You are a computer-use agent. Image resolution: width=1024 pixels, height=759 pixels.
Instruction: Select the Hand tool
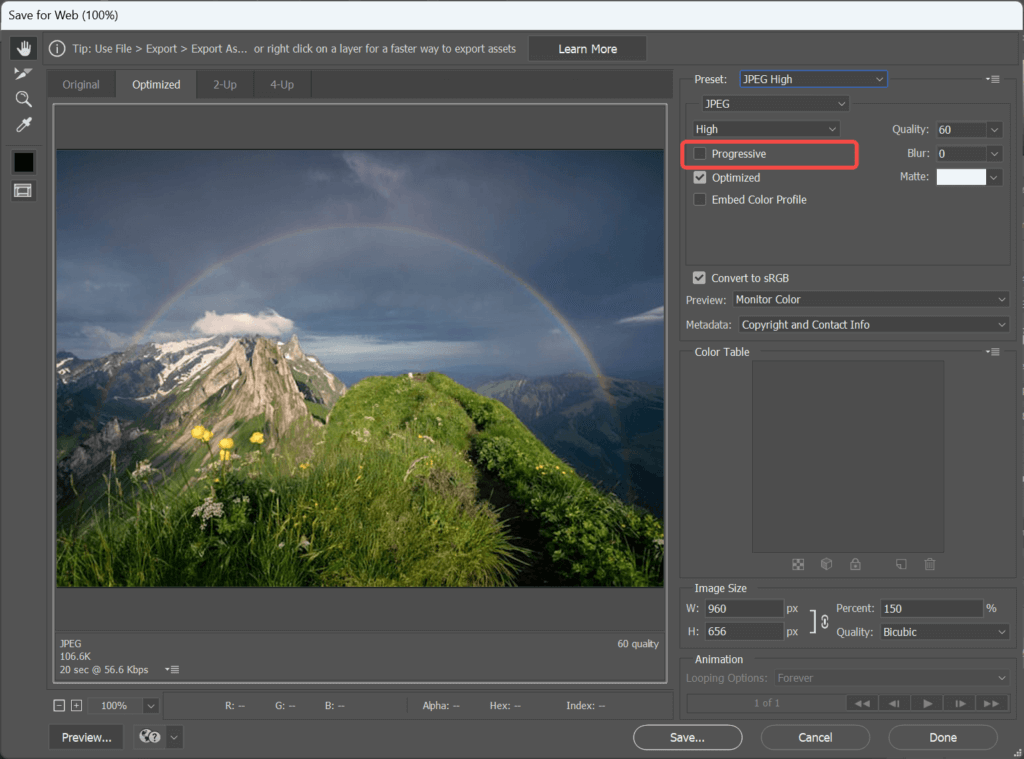24,48
